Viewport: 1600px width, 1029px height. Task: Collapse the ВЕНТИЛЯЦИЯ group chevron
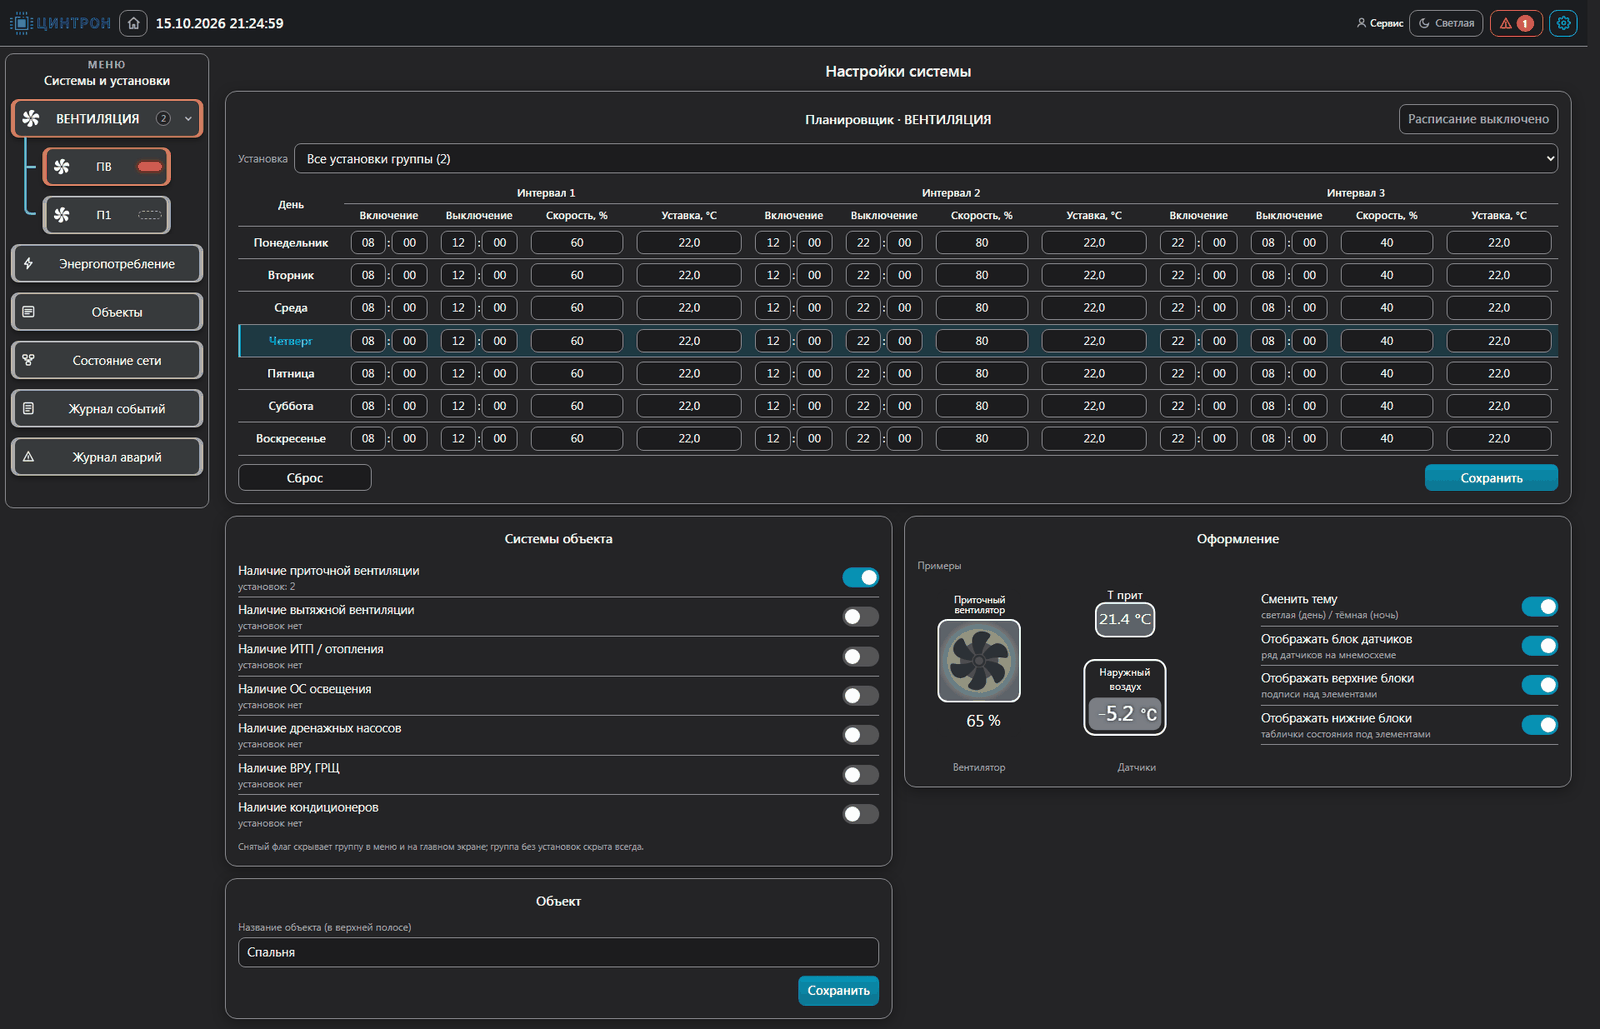tap(188, 119)
